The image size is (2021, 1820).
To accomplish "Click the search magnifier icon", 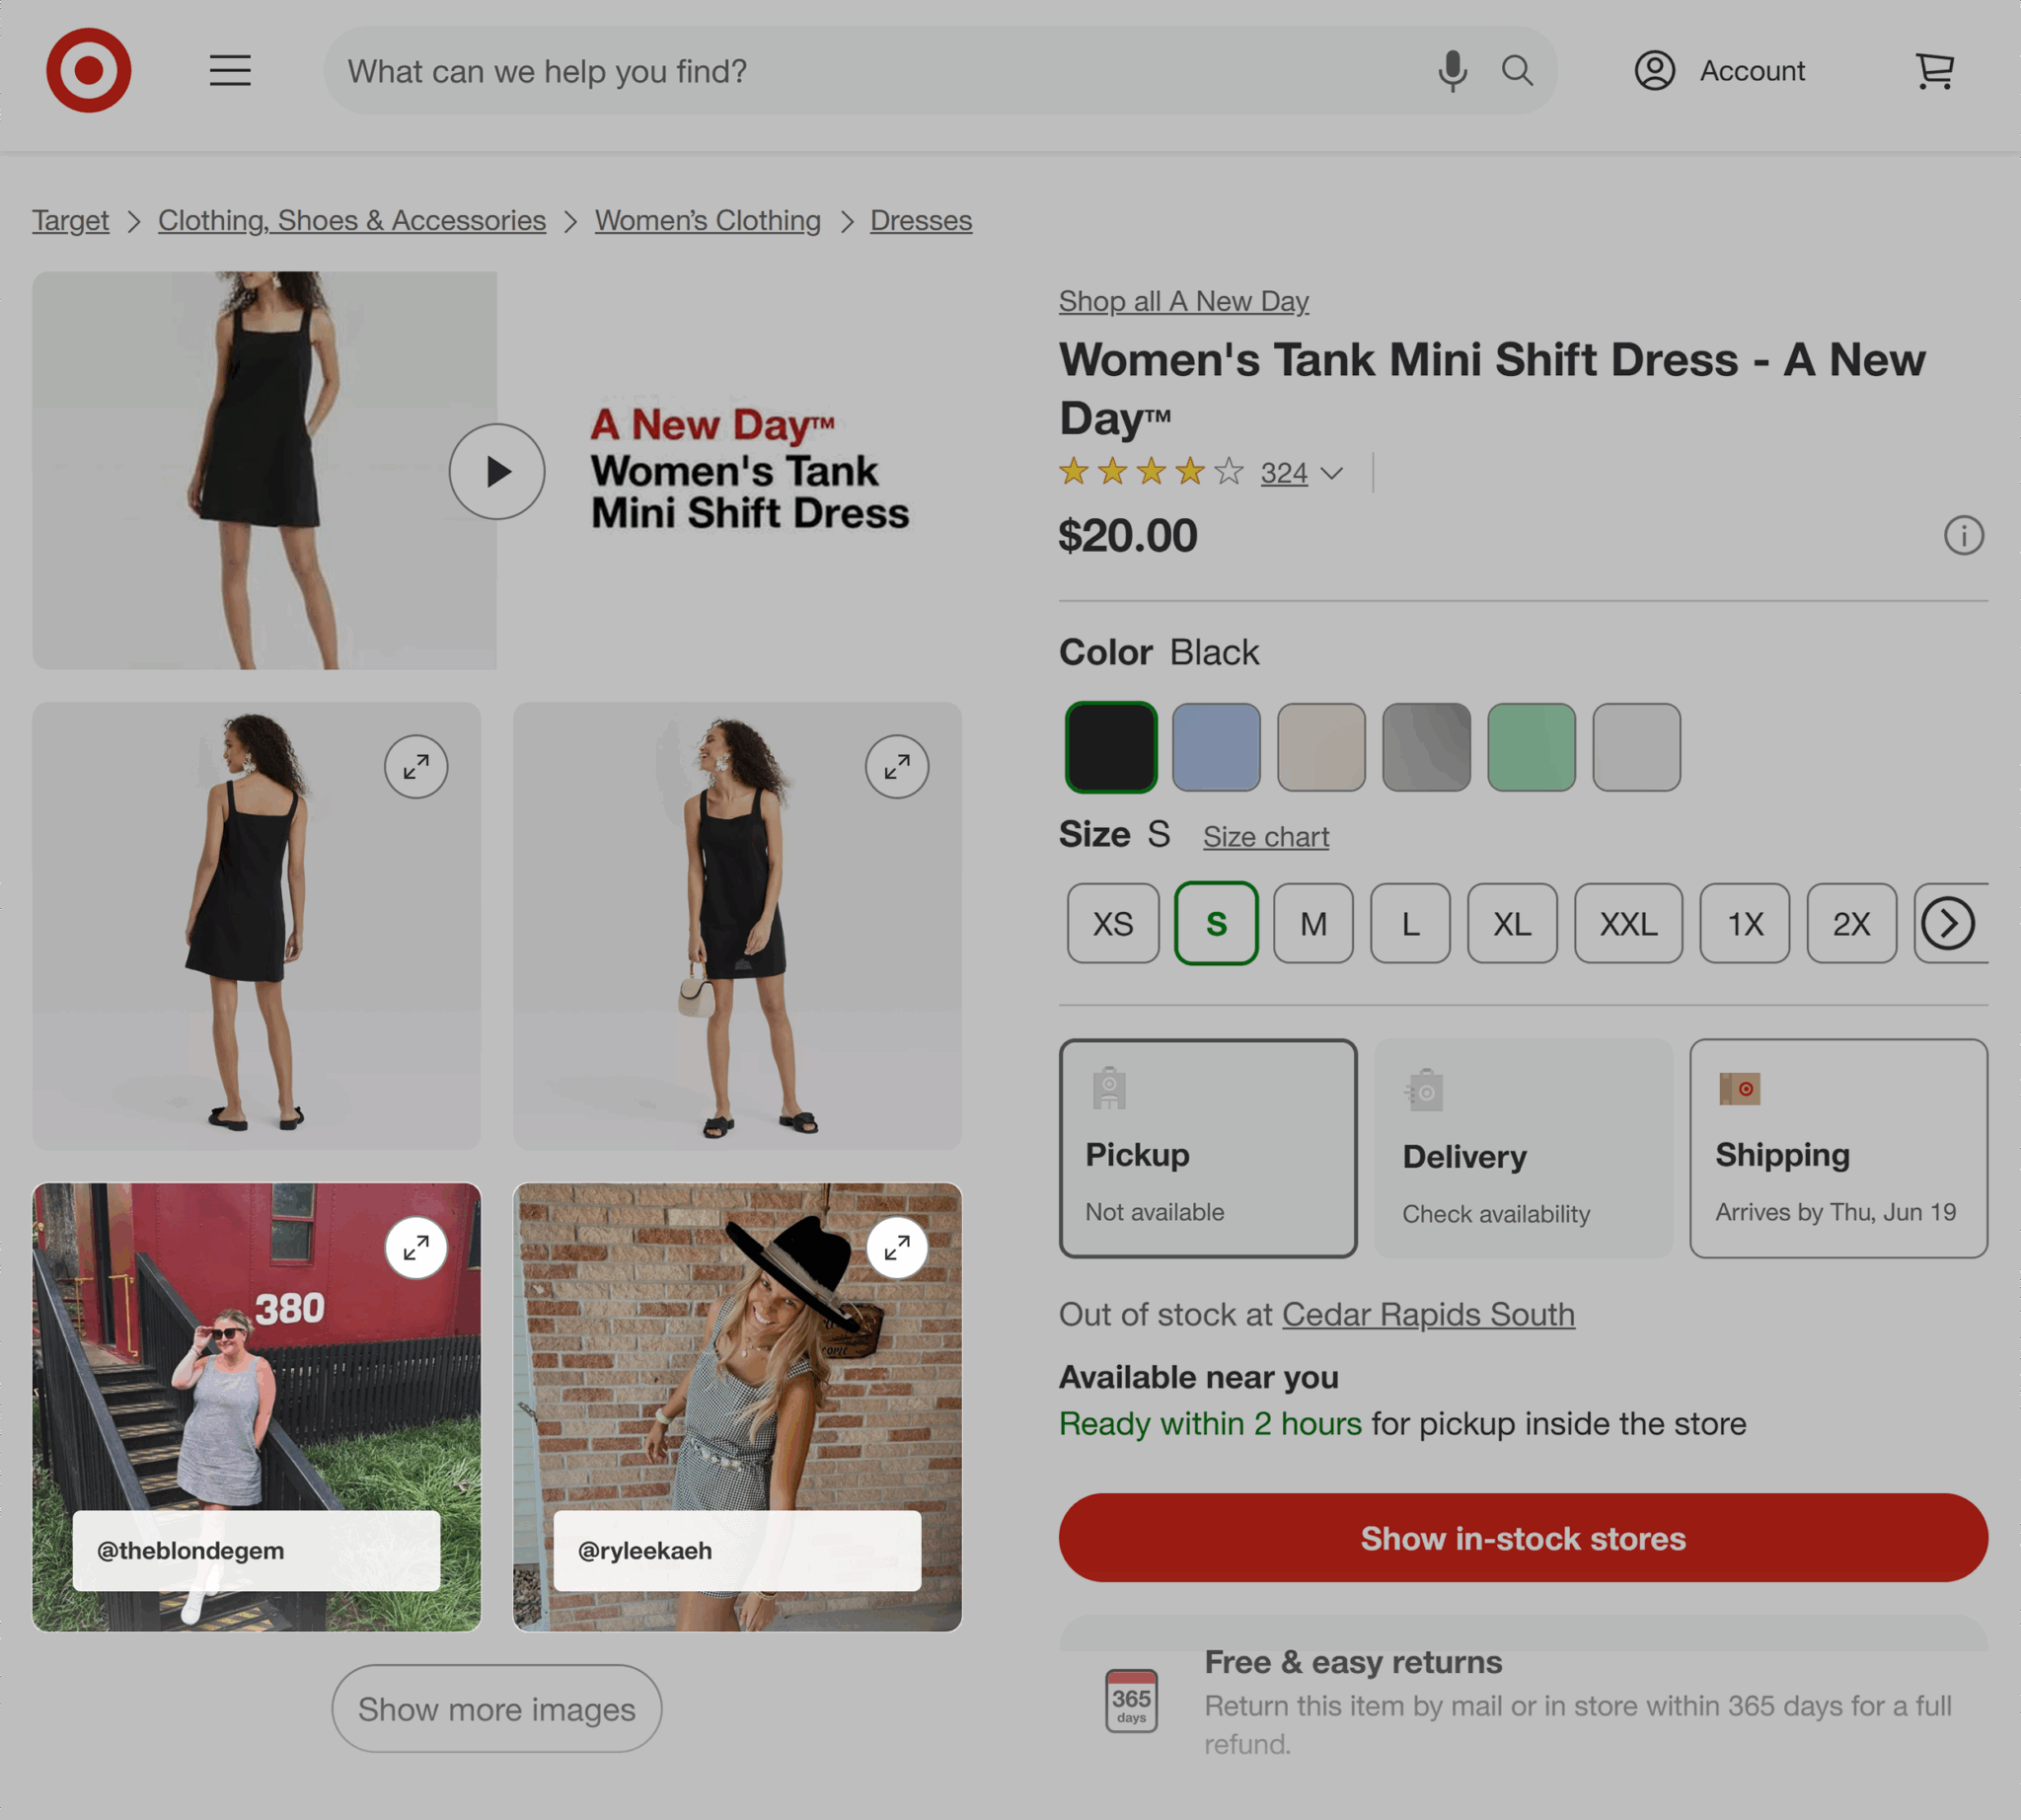I will click(1516, 70).
